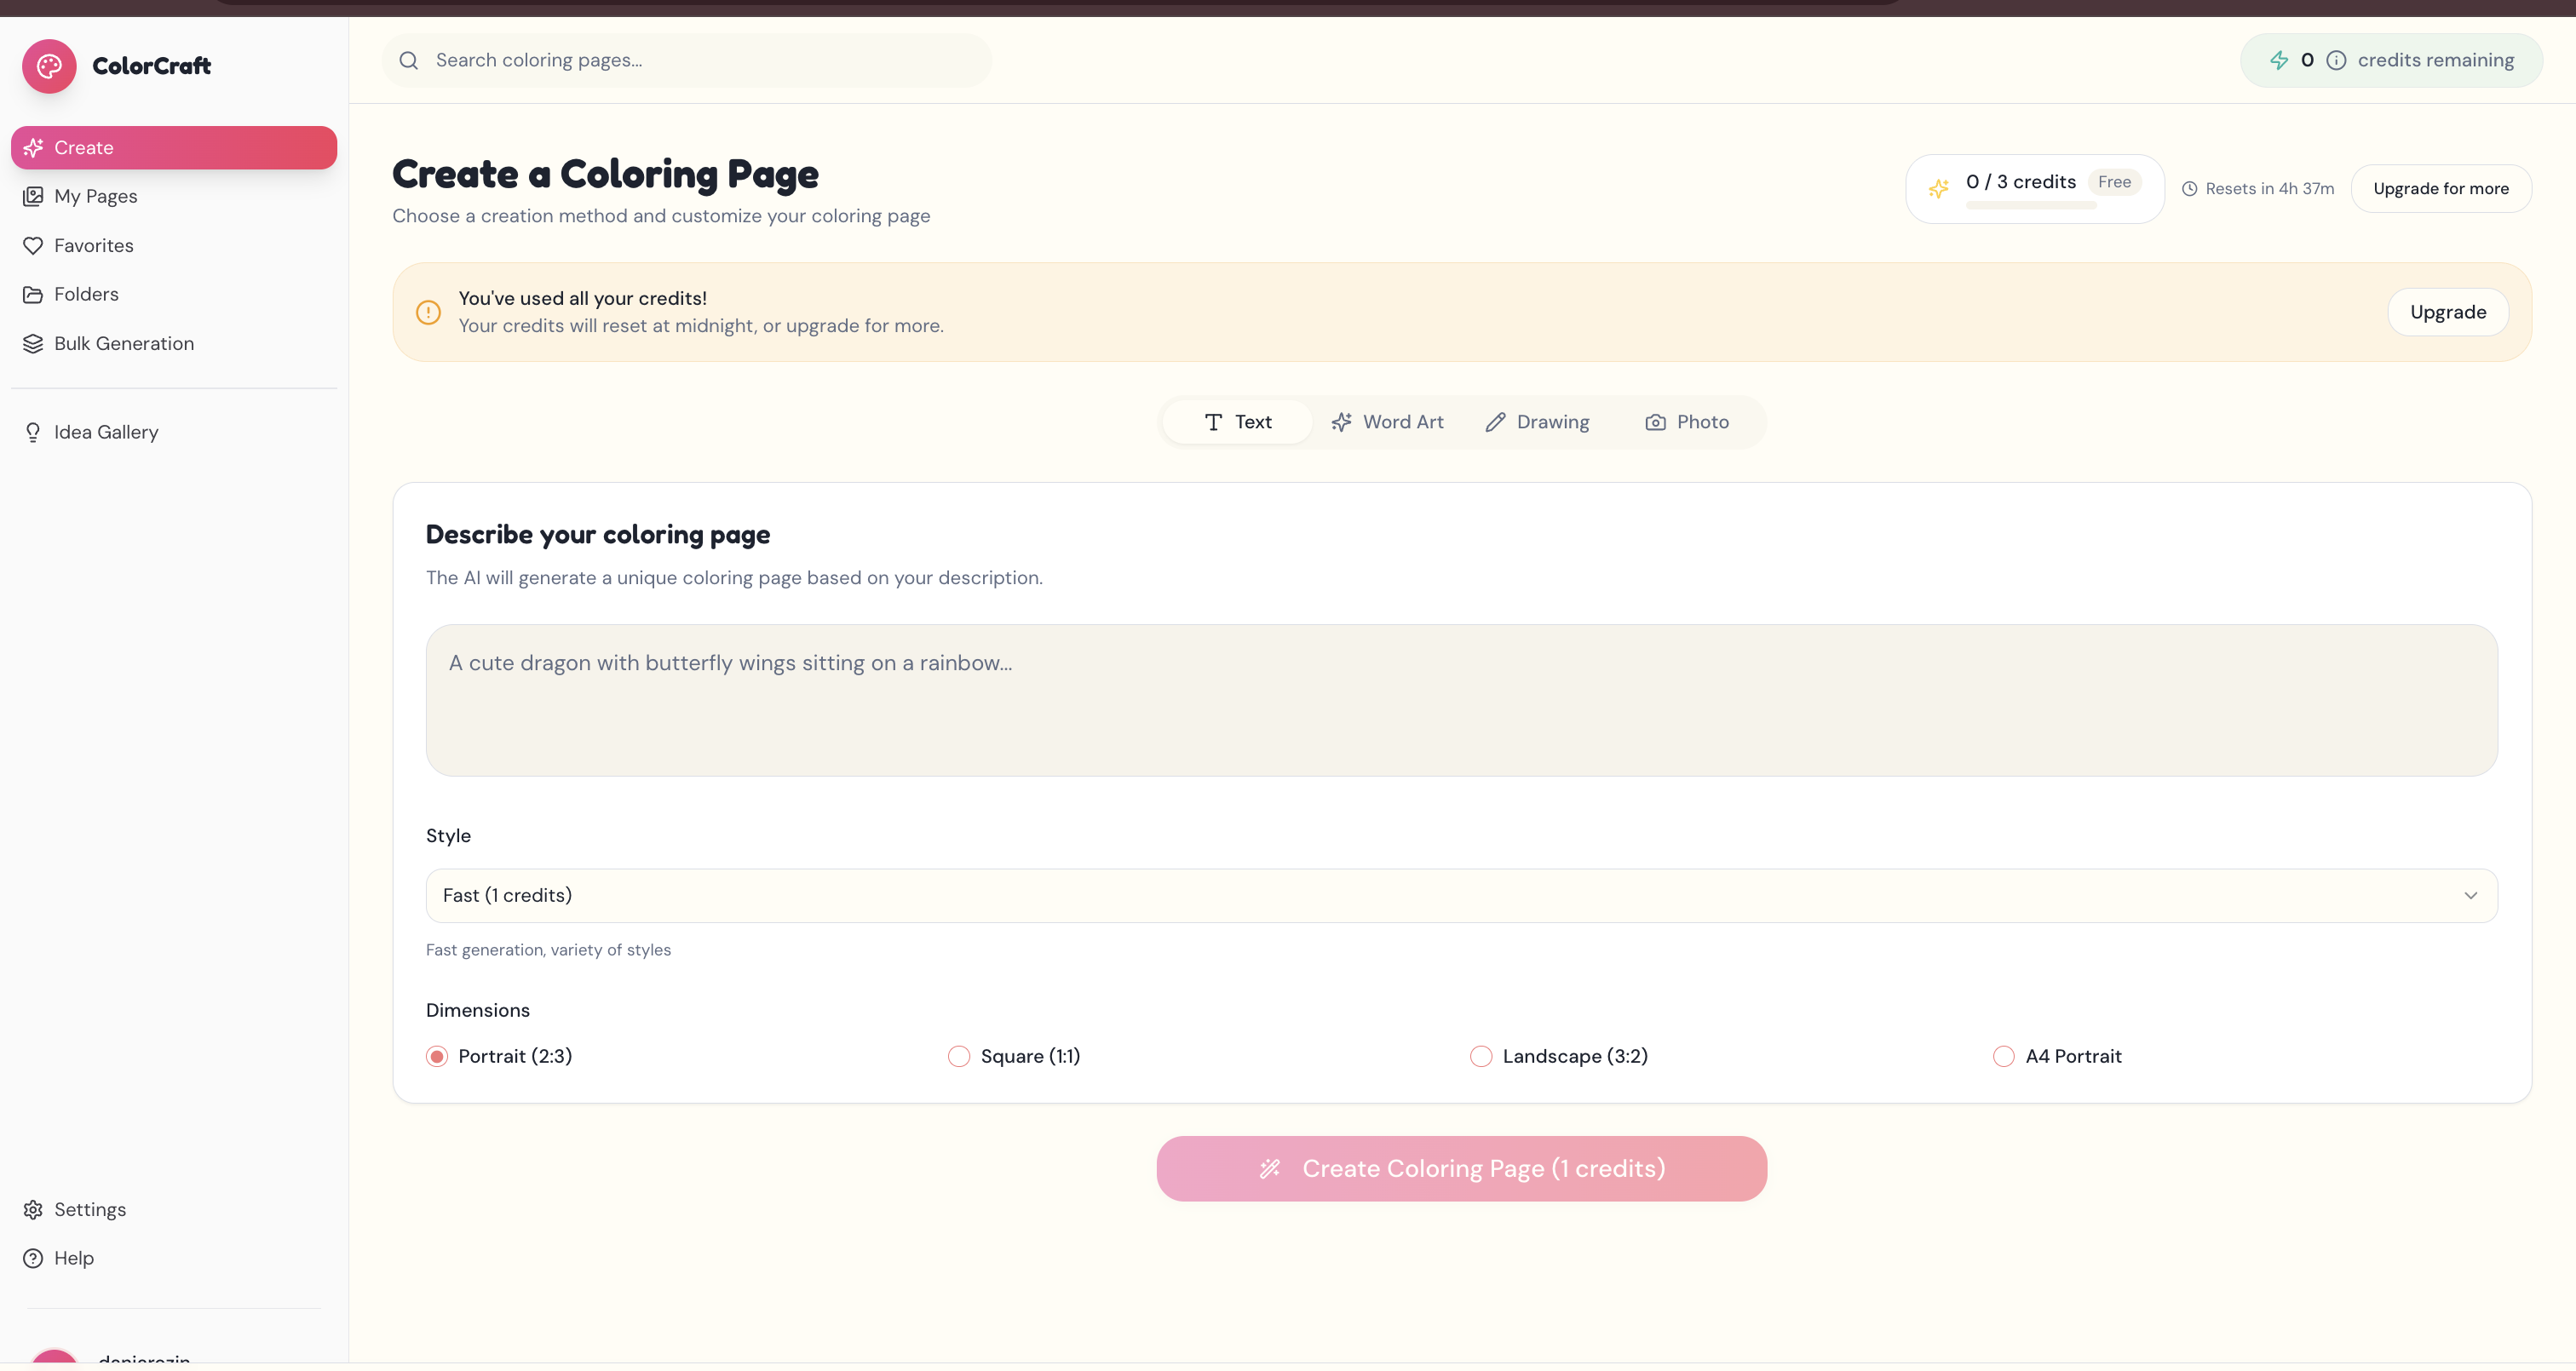Select the A4 Portrait radio button
Screen dimensions: 2576x1371
coord(2003,1056)
